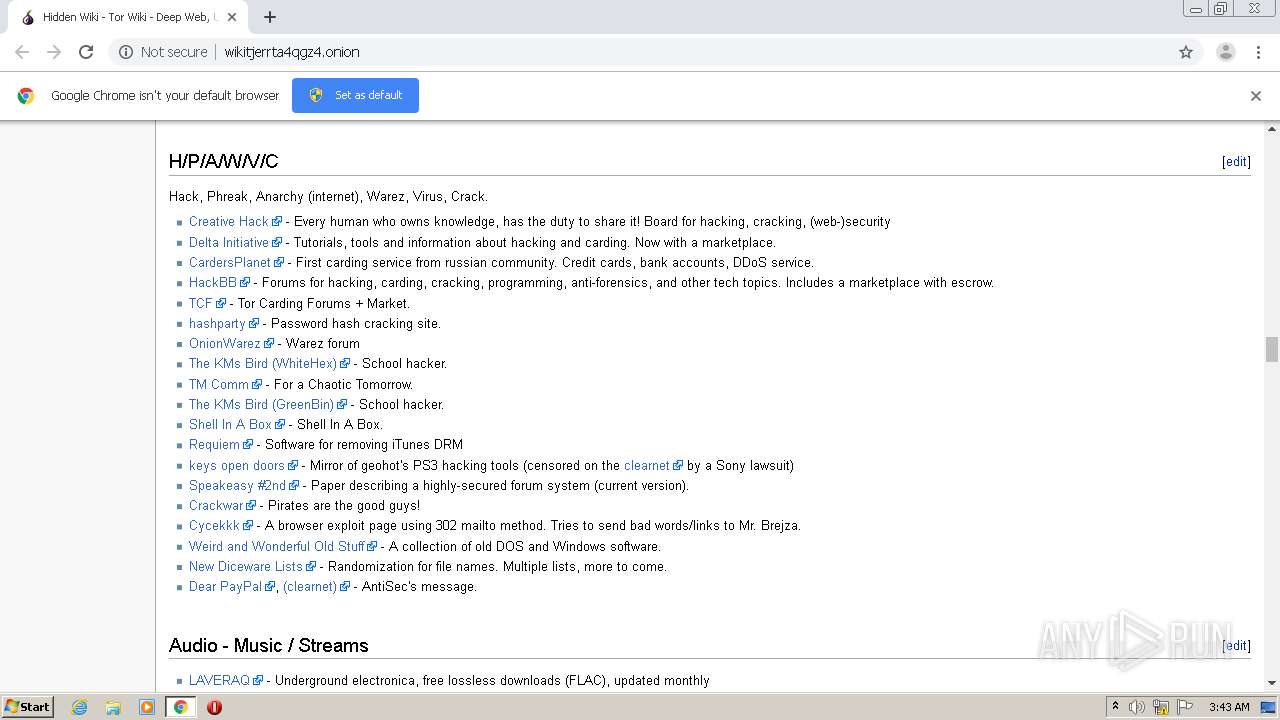Open the Crackwar link
The height and width of the screenshot is (720, 1280).
216,505
